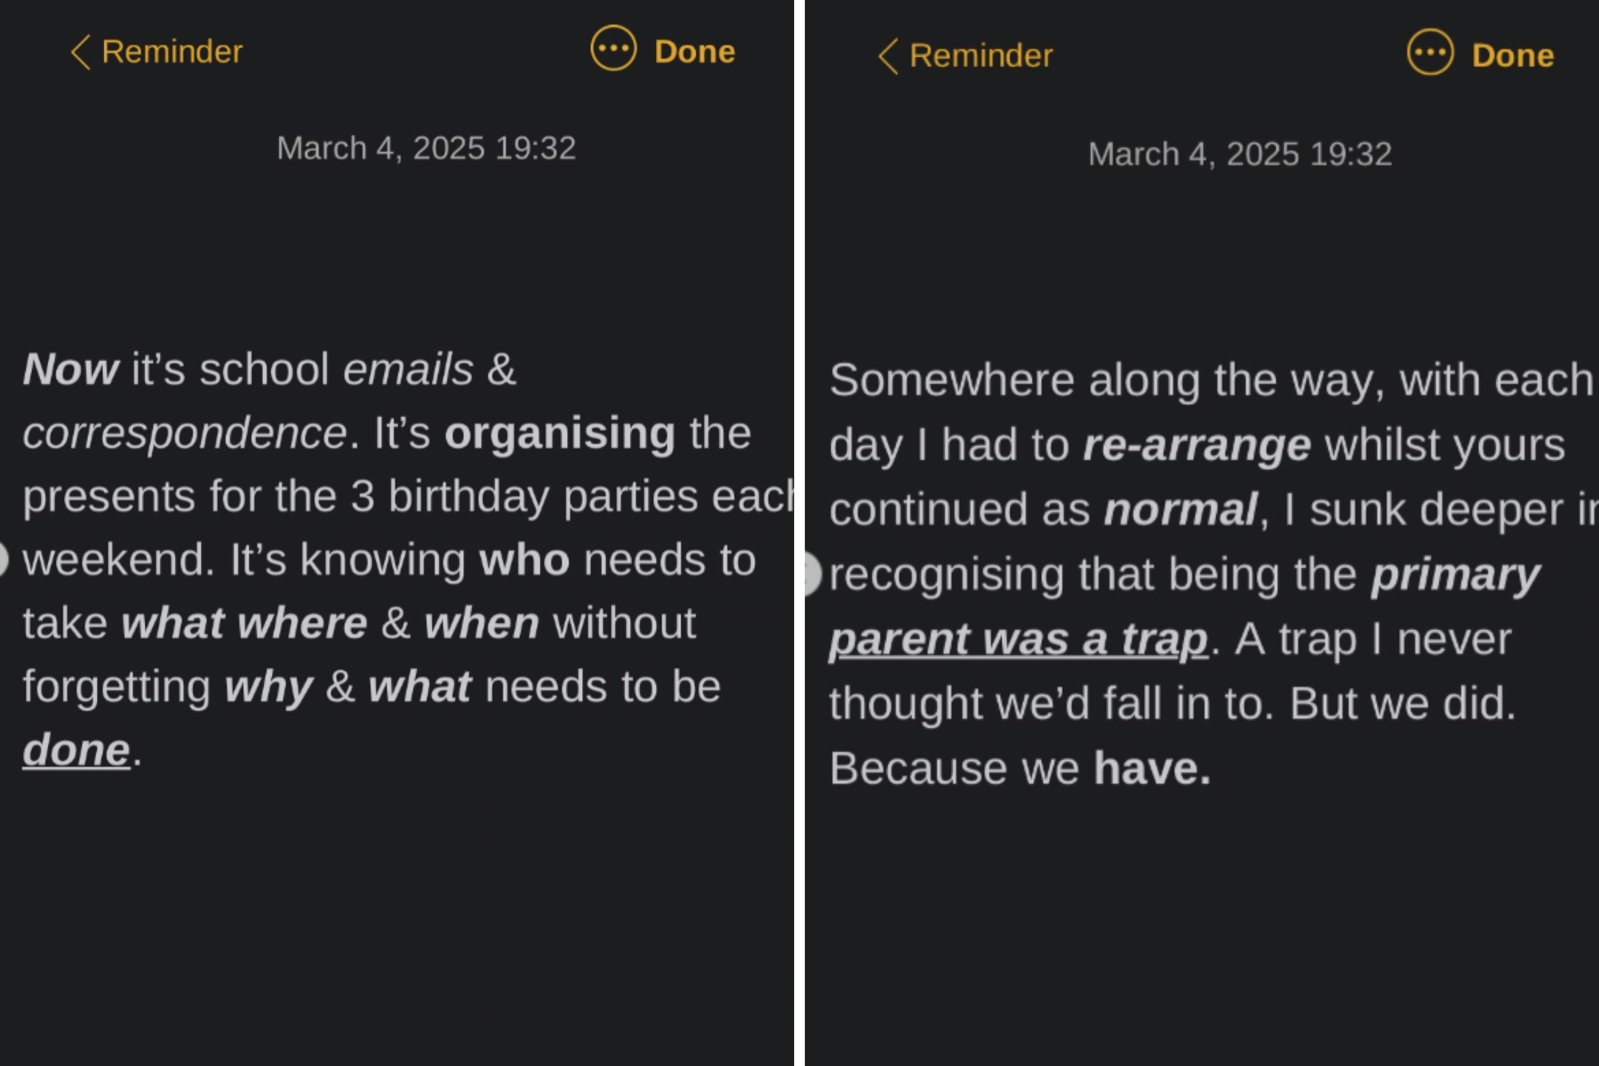Tap the right note's March 4, 2025 timestamp
This screenshot has width=1599, height=1066.
[x=1239, y=154]
